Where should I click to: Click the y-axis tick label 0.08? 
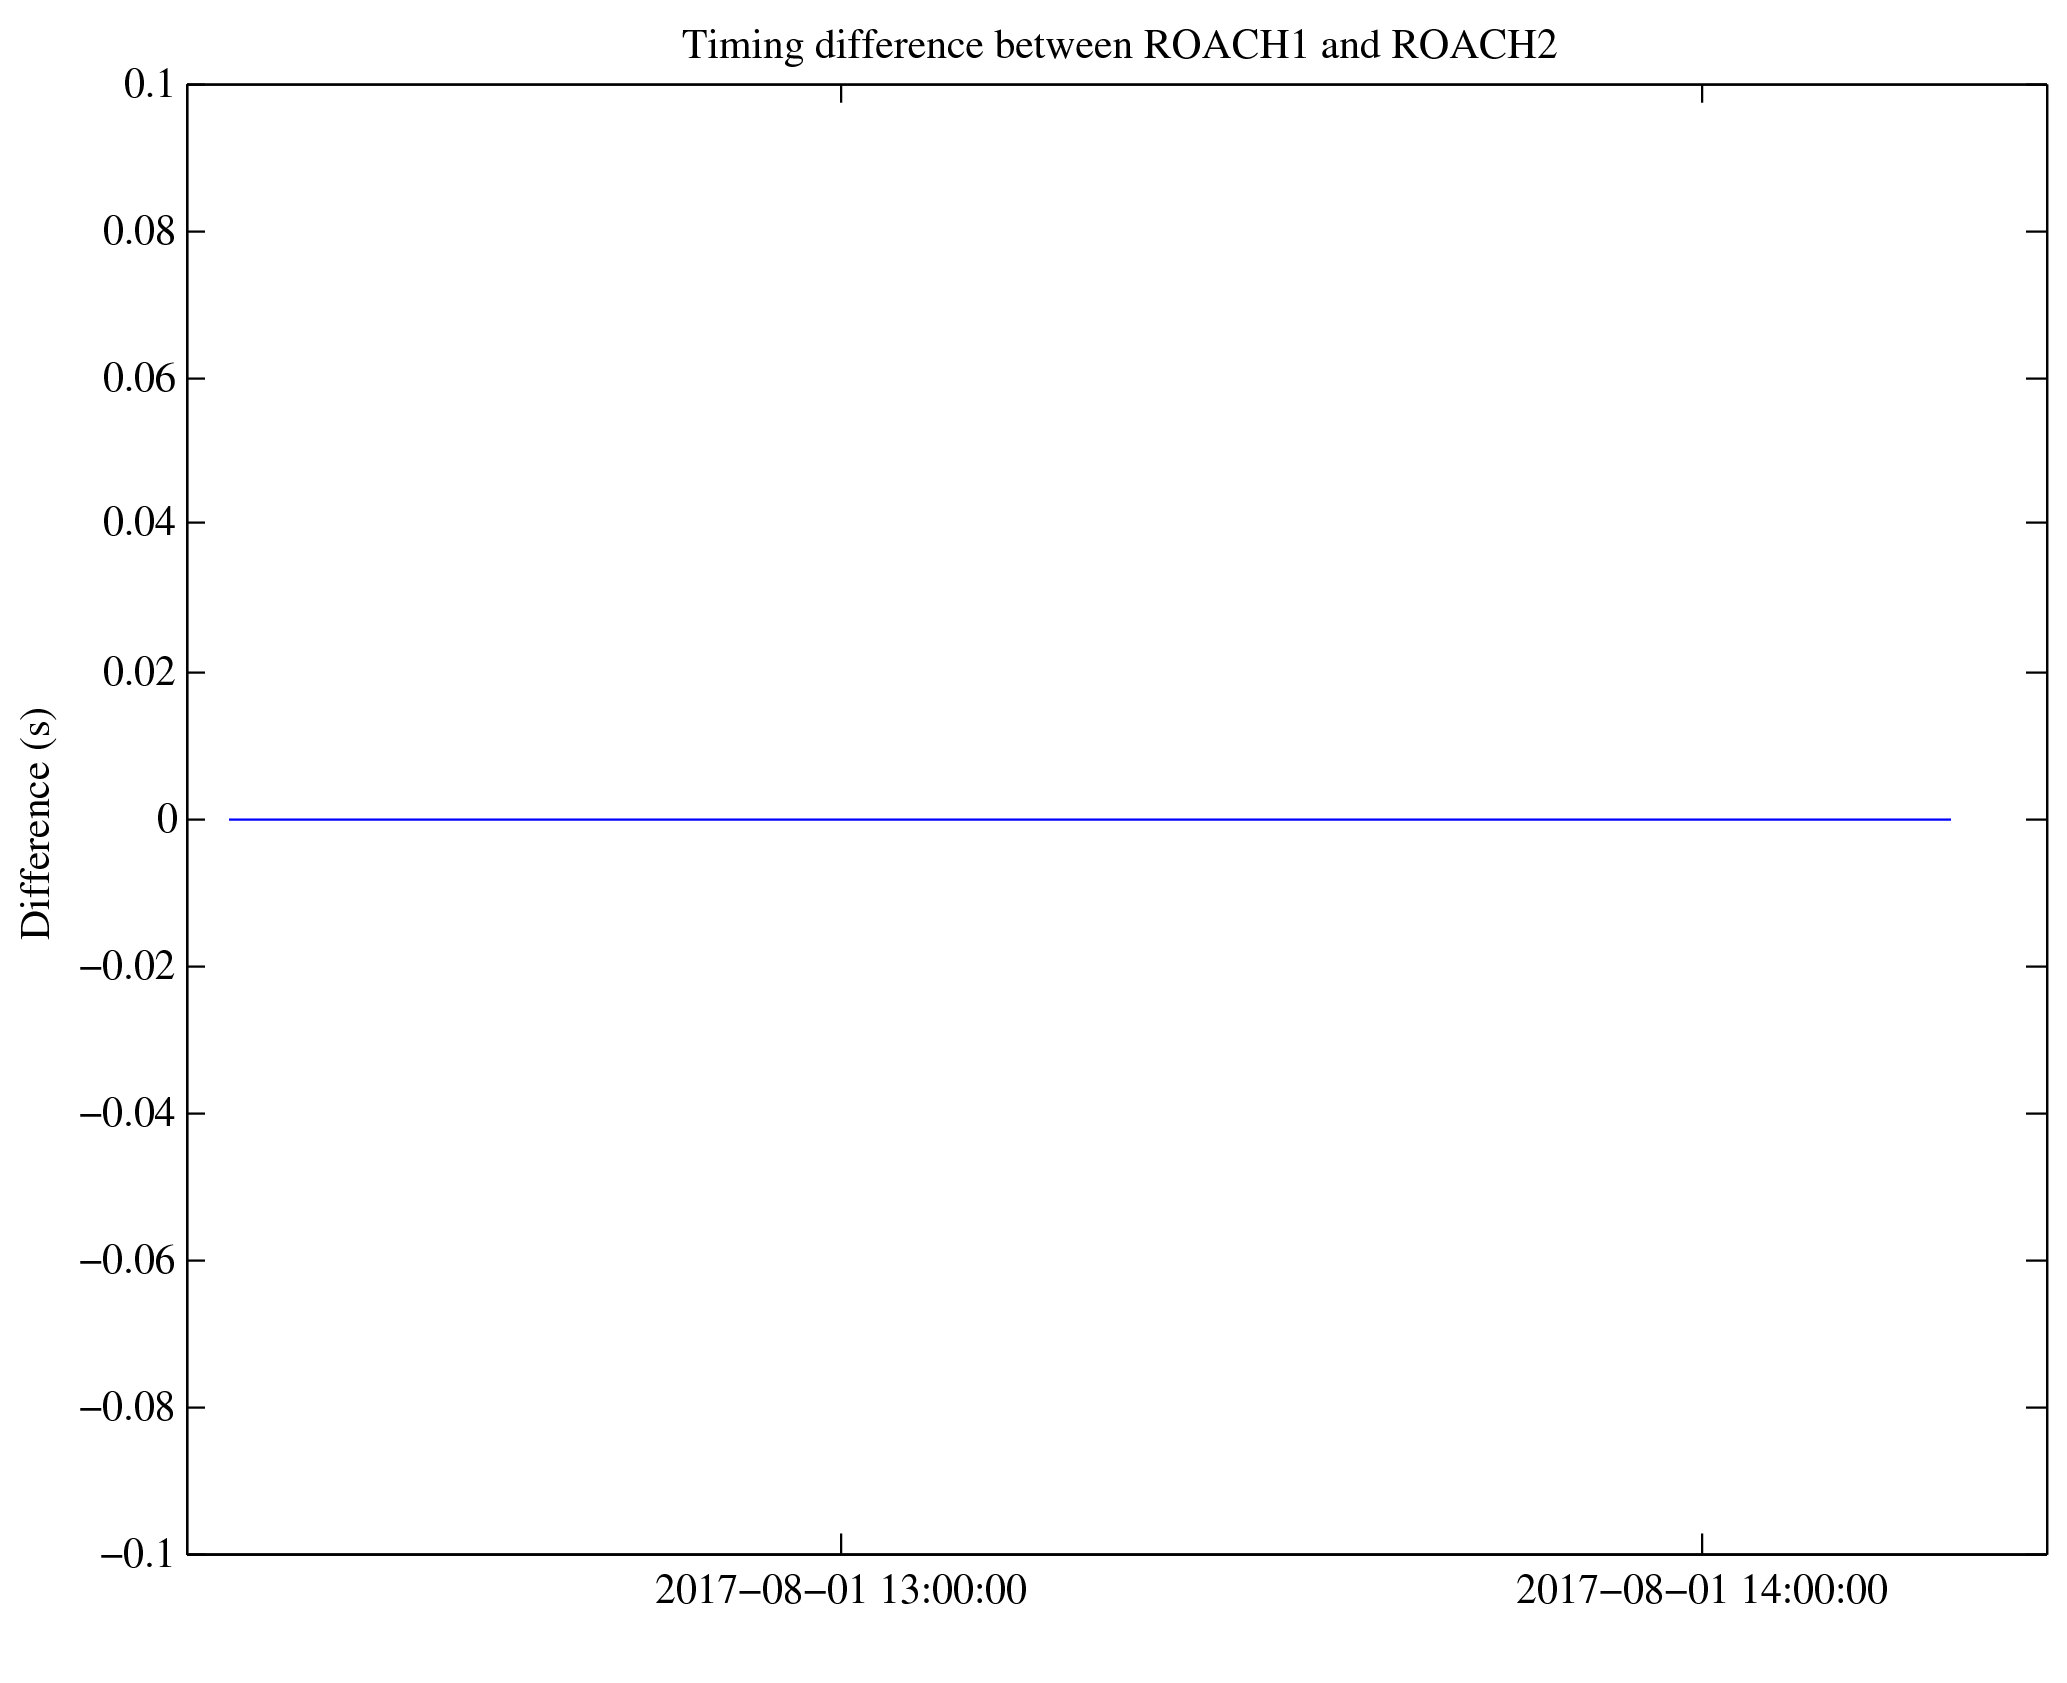tap(140, 232)
